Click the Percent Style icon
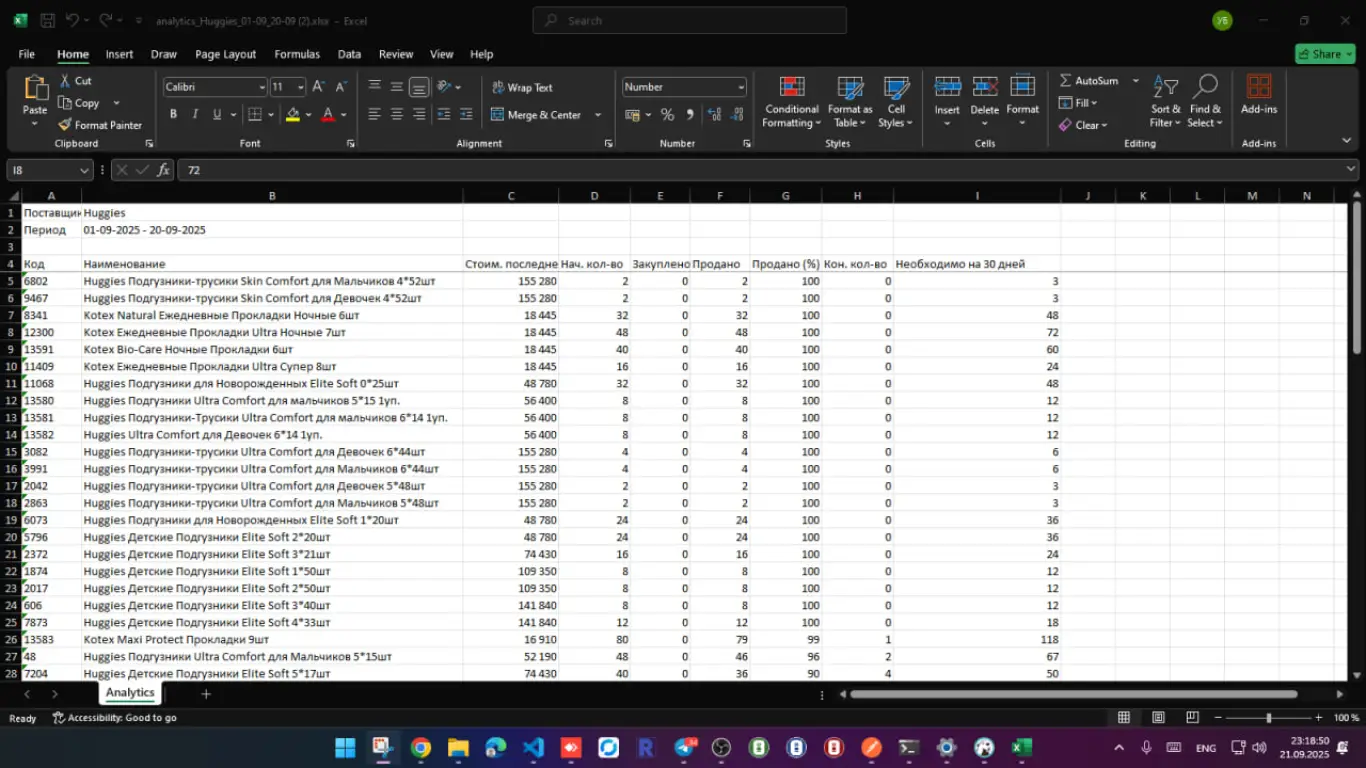Image resolution: width=1366 pixels, height=768 pixels. [667, 115]
